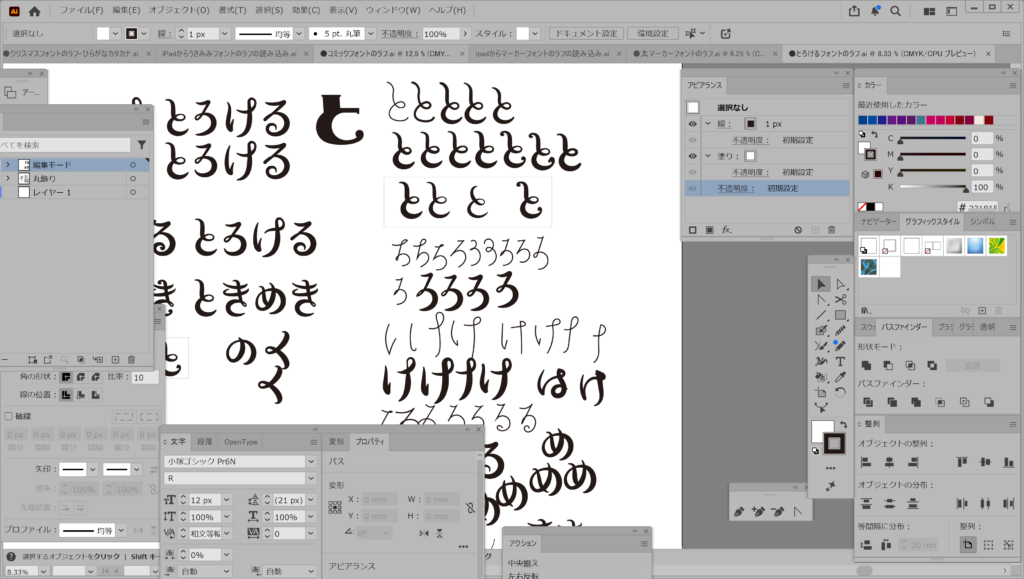The width and height of the screenshot is (1024, 579).
Task: Select the Direct Selection tool
Action: click(840, 284)
